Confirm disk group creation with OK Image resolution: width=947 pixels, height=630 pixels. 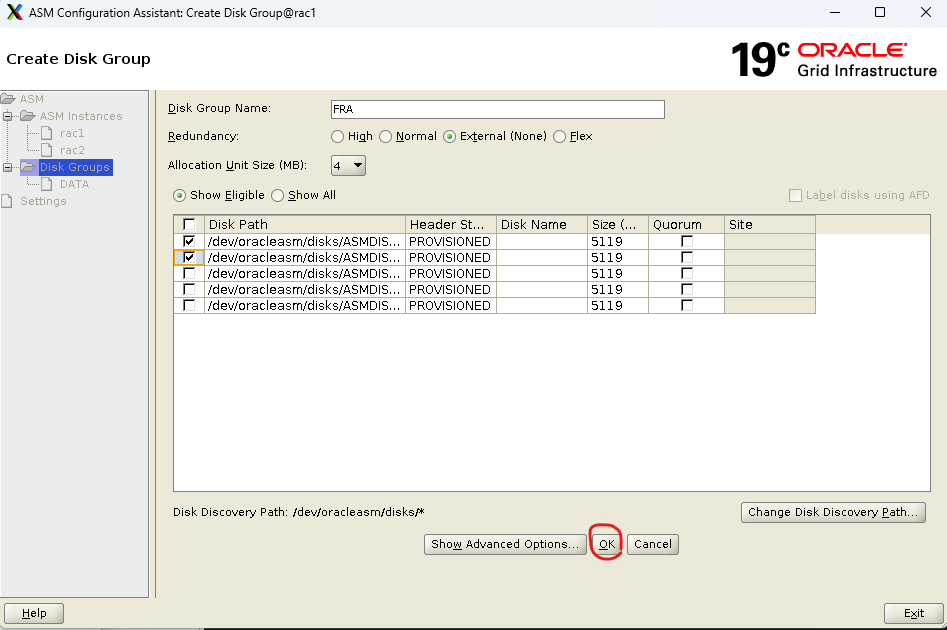[606, 544]
